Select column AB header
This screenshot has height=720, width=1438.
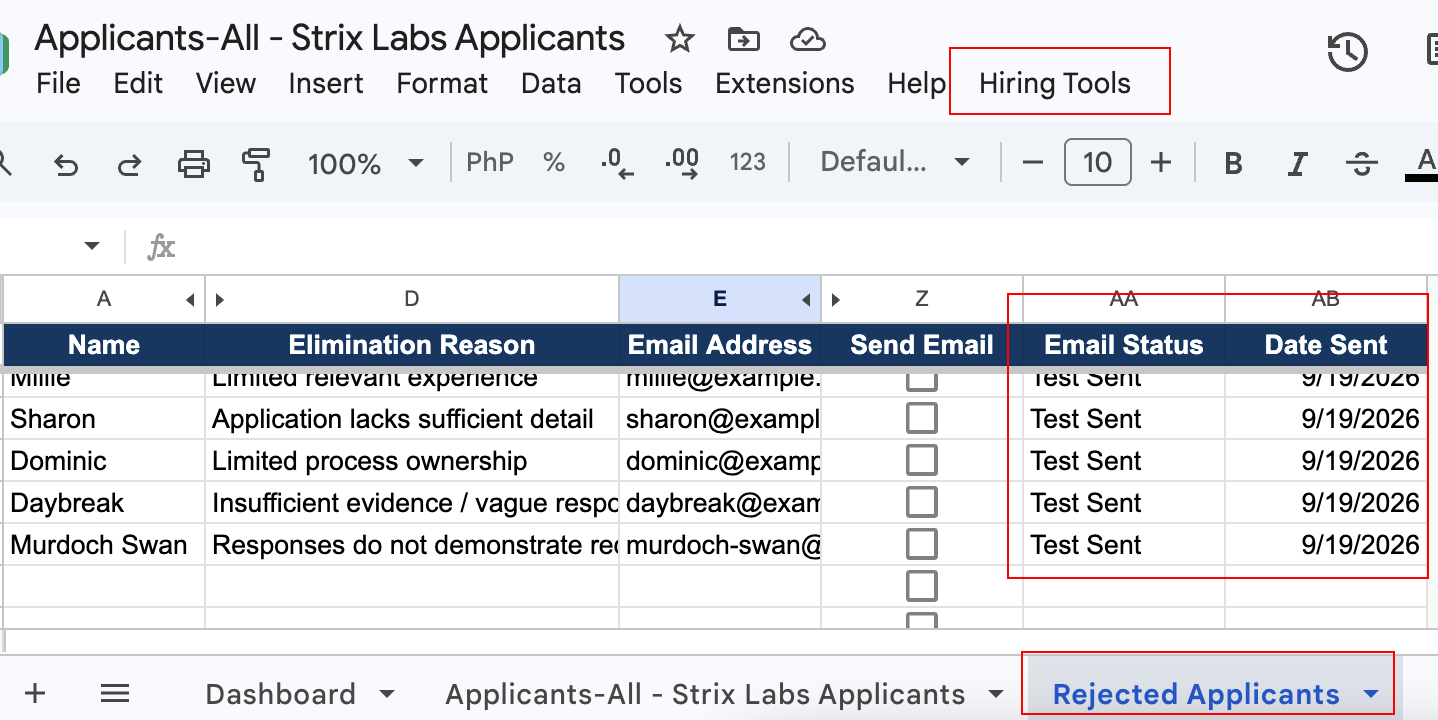click(x=1326, y=298)
